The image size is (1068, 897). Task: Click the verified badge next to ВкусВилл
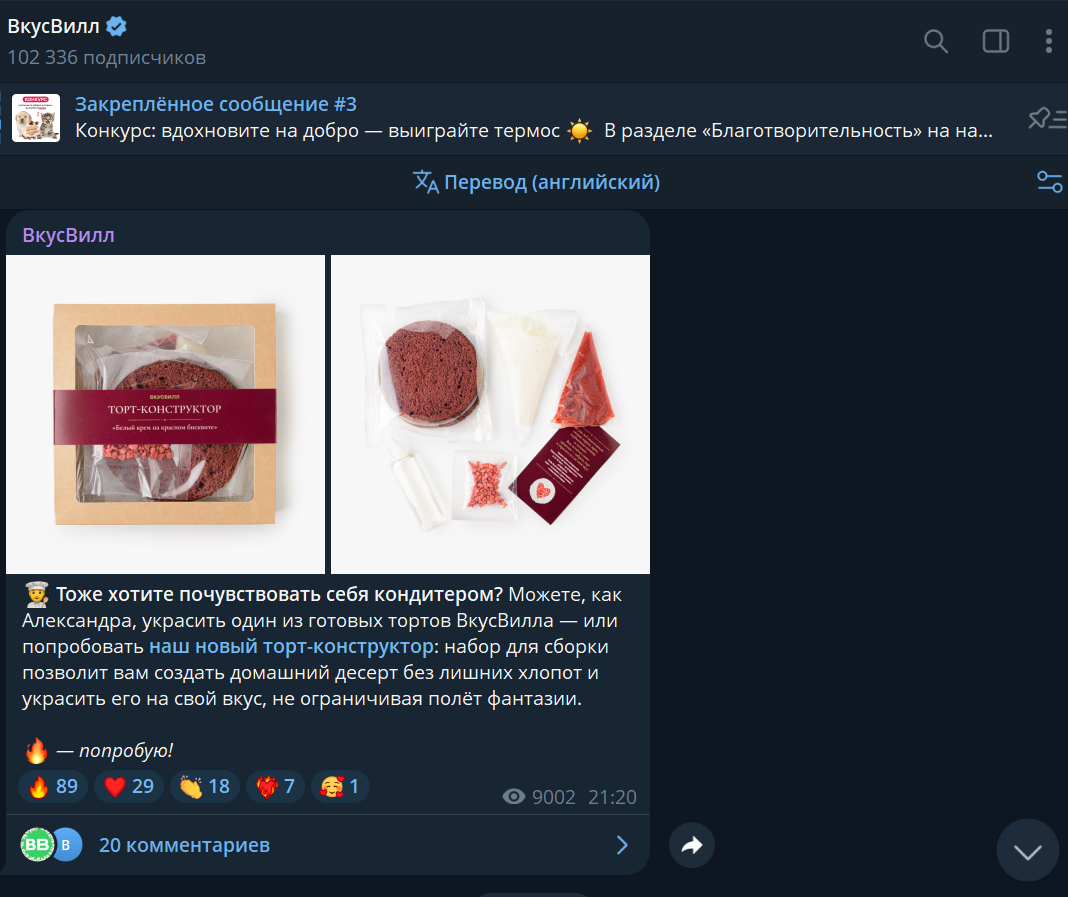[117, 27]
